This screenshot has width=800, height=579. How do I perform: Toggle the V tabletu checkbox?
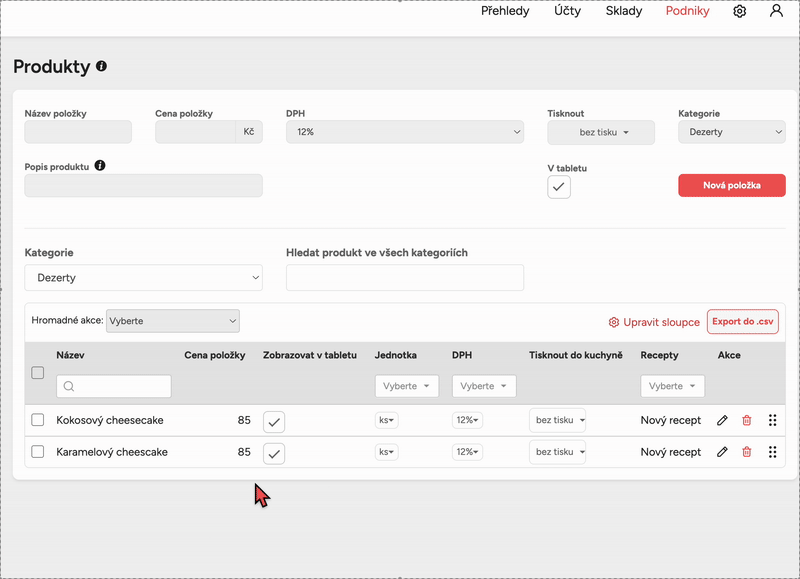(x=559, y=187)
